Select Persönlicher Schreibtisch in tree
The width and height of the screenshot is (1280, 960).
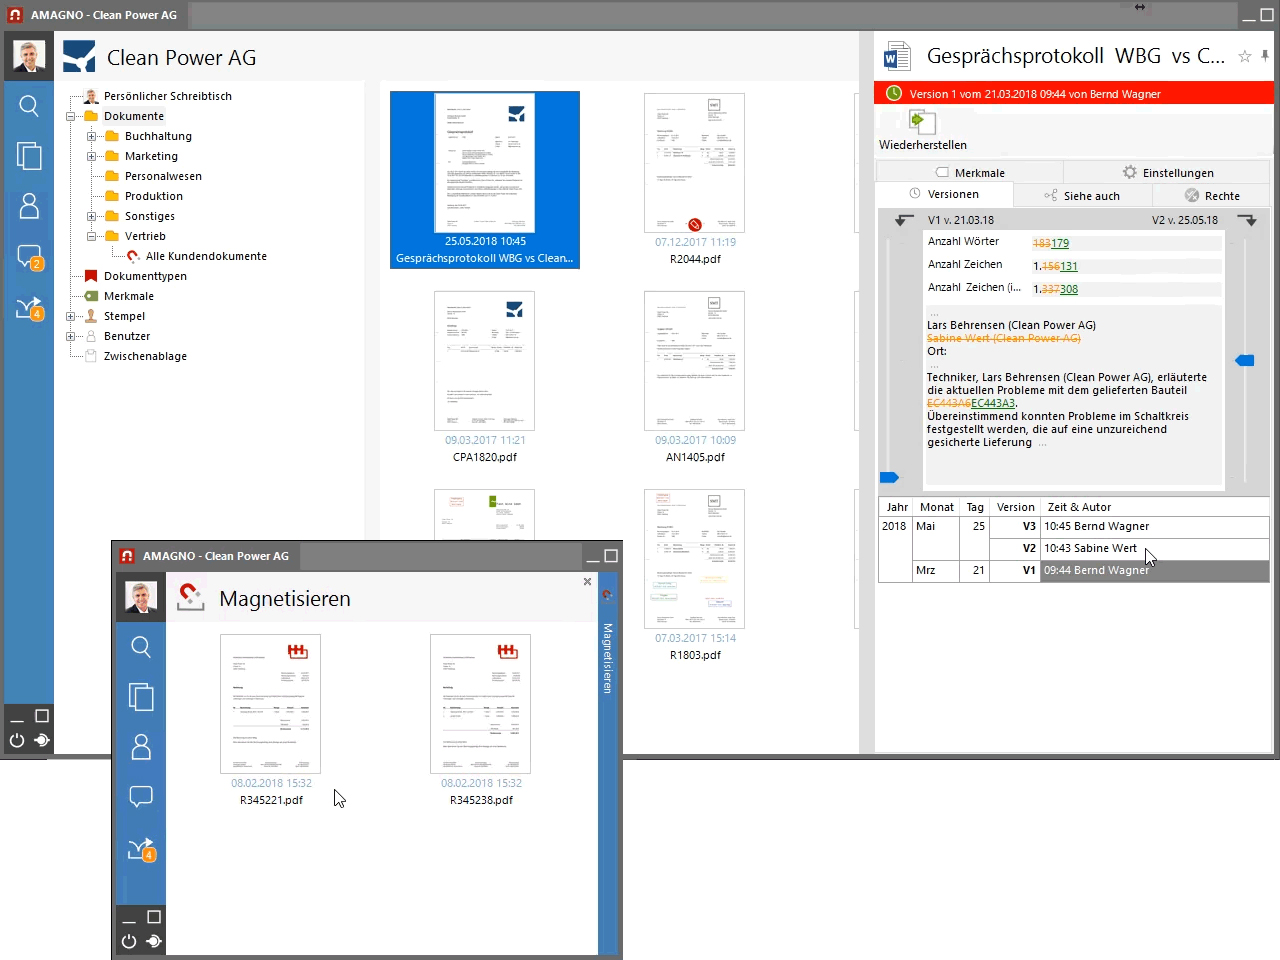click(167, 96)
